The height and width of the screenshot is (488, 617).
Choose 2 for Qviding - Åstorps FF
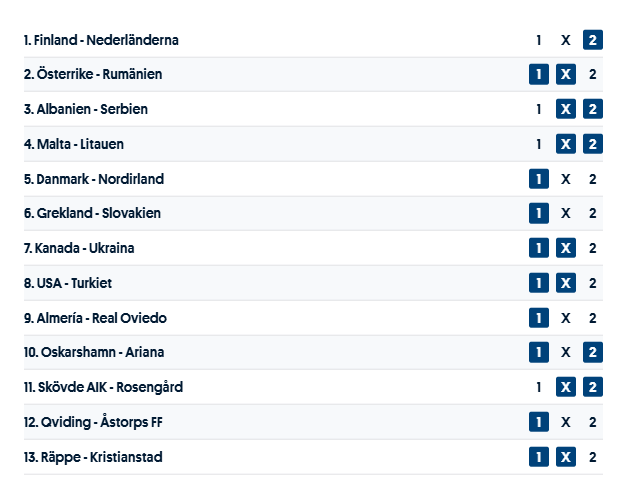592,422
